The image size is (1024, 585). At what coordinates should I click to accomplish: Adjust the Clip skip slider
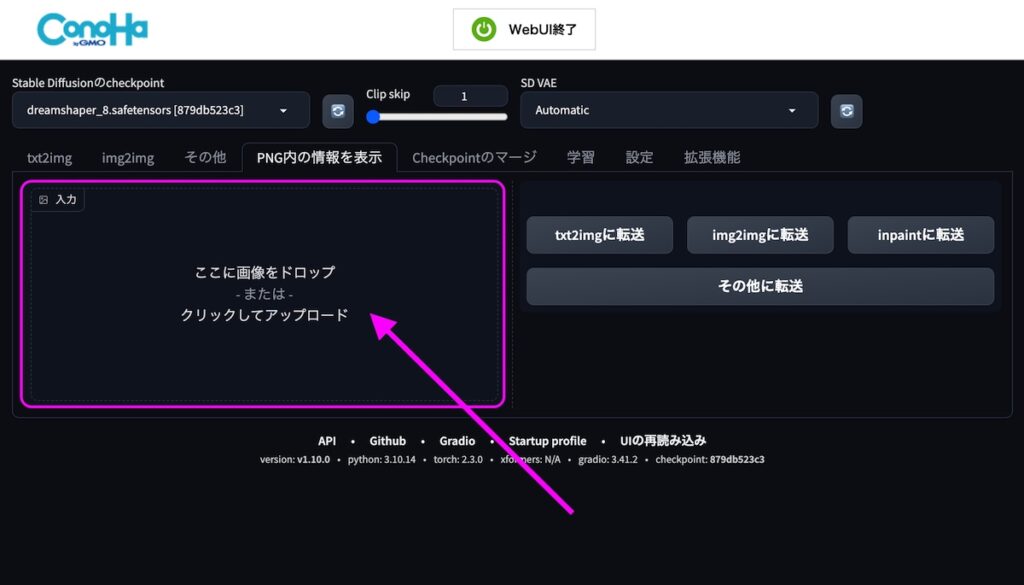tap(436, 117)
